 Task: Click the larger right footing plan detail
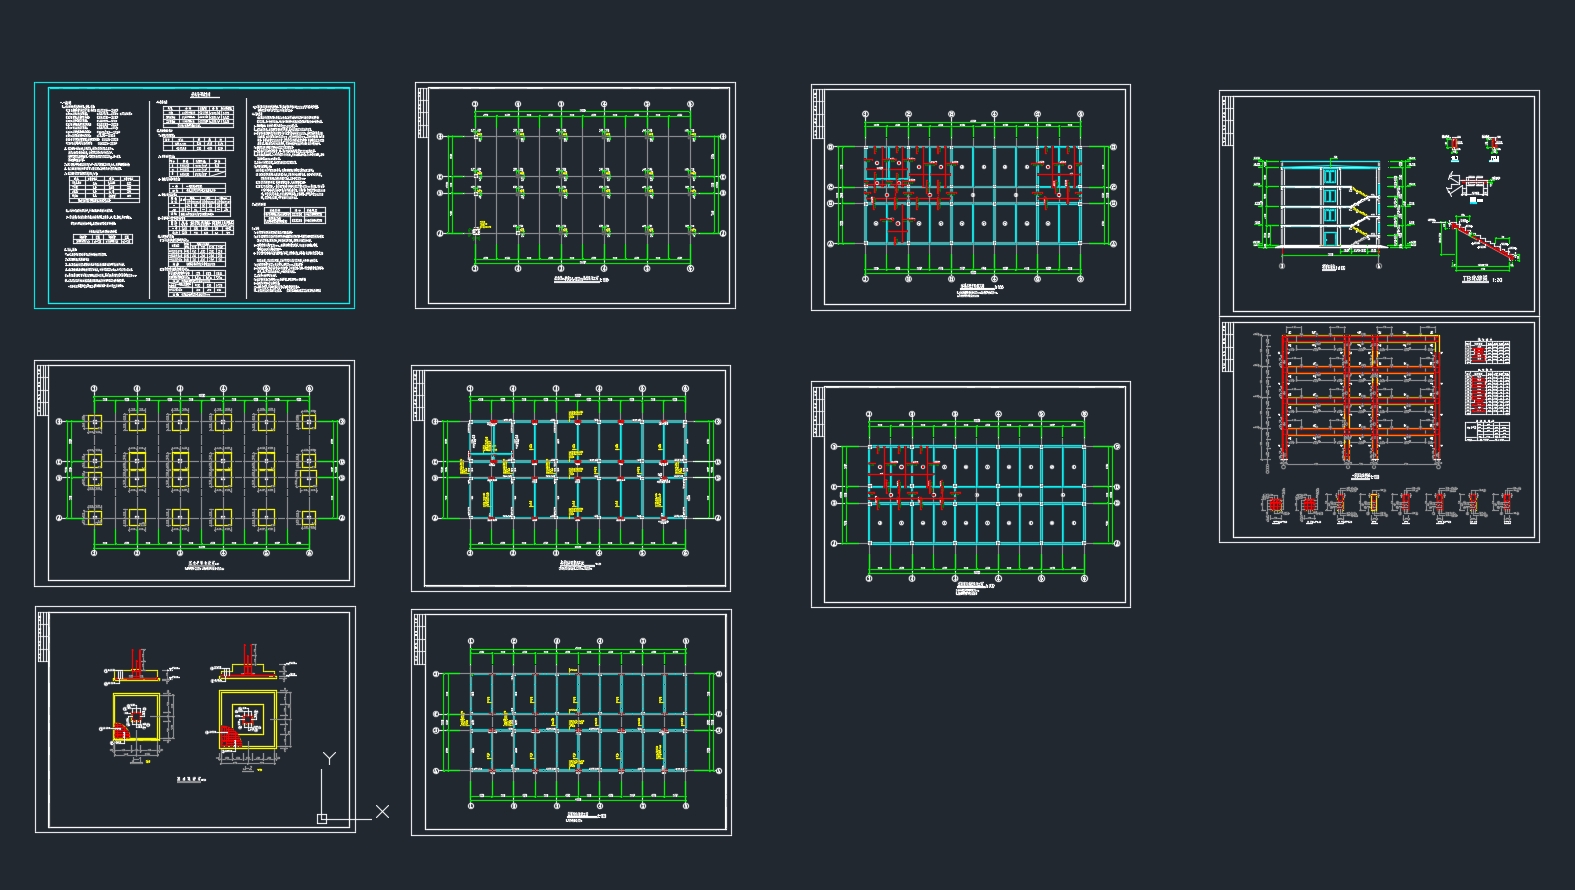click(246, 719)
